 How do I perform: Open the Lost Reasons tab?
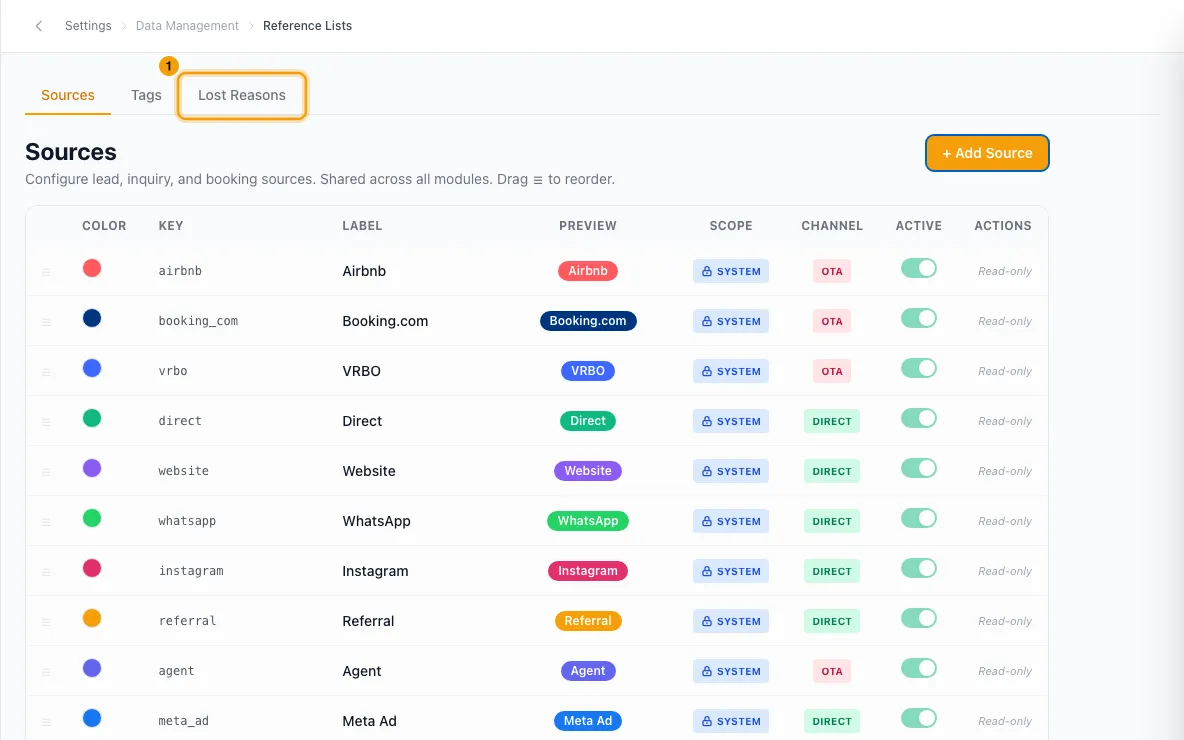[x=242, y=95]
